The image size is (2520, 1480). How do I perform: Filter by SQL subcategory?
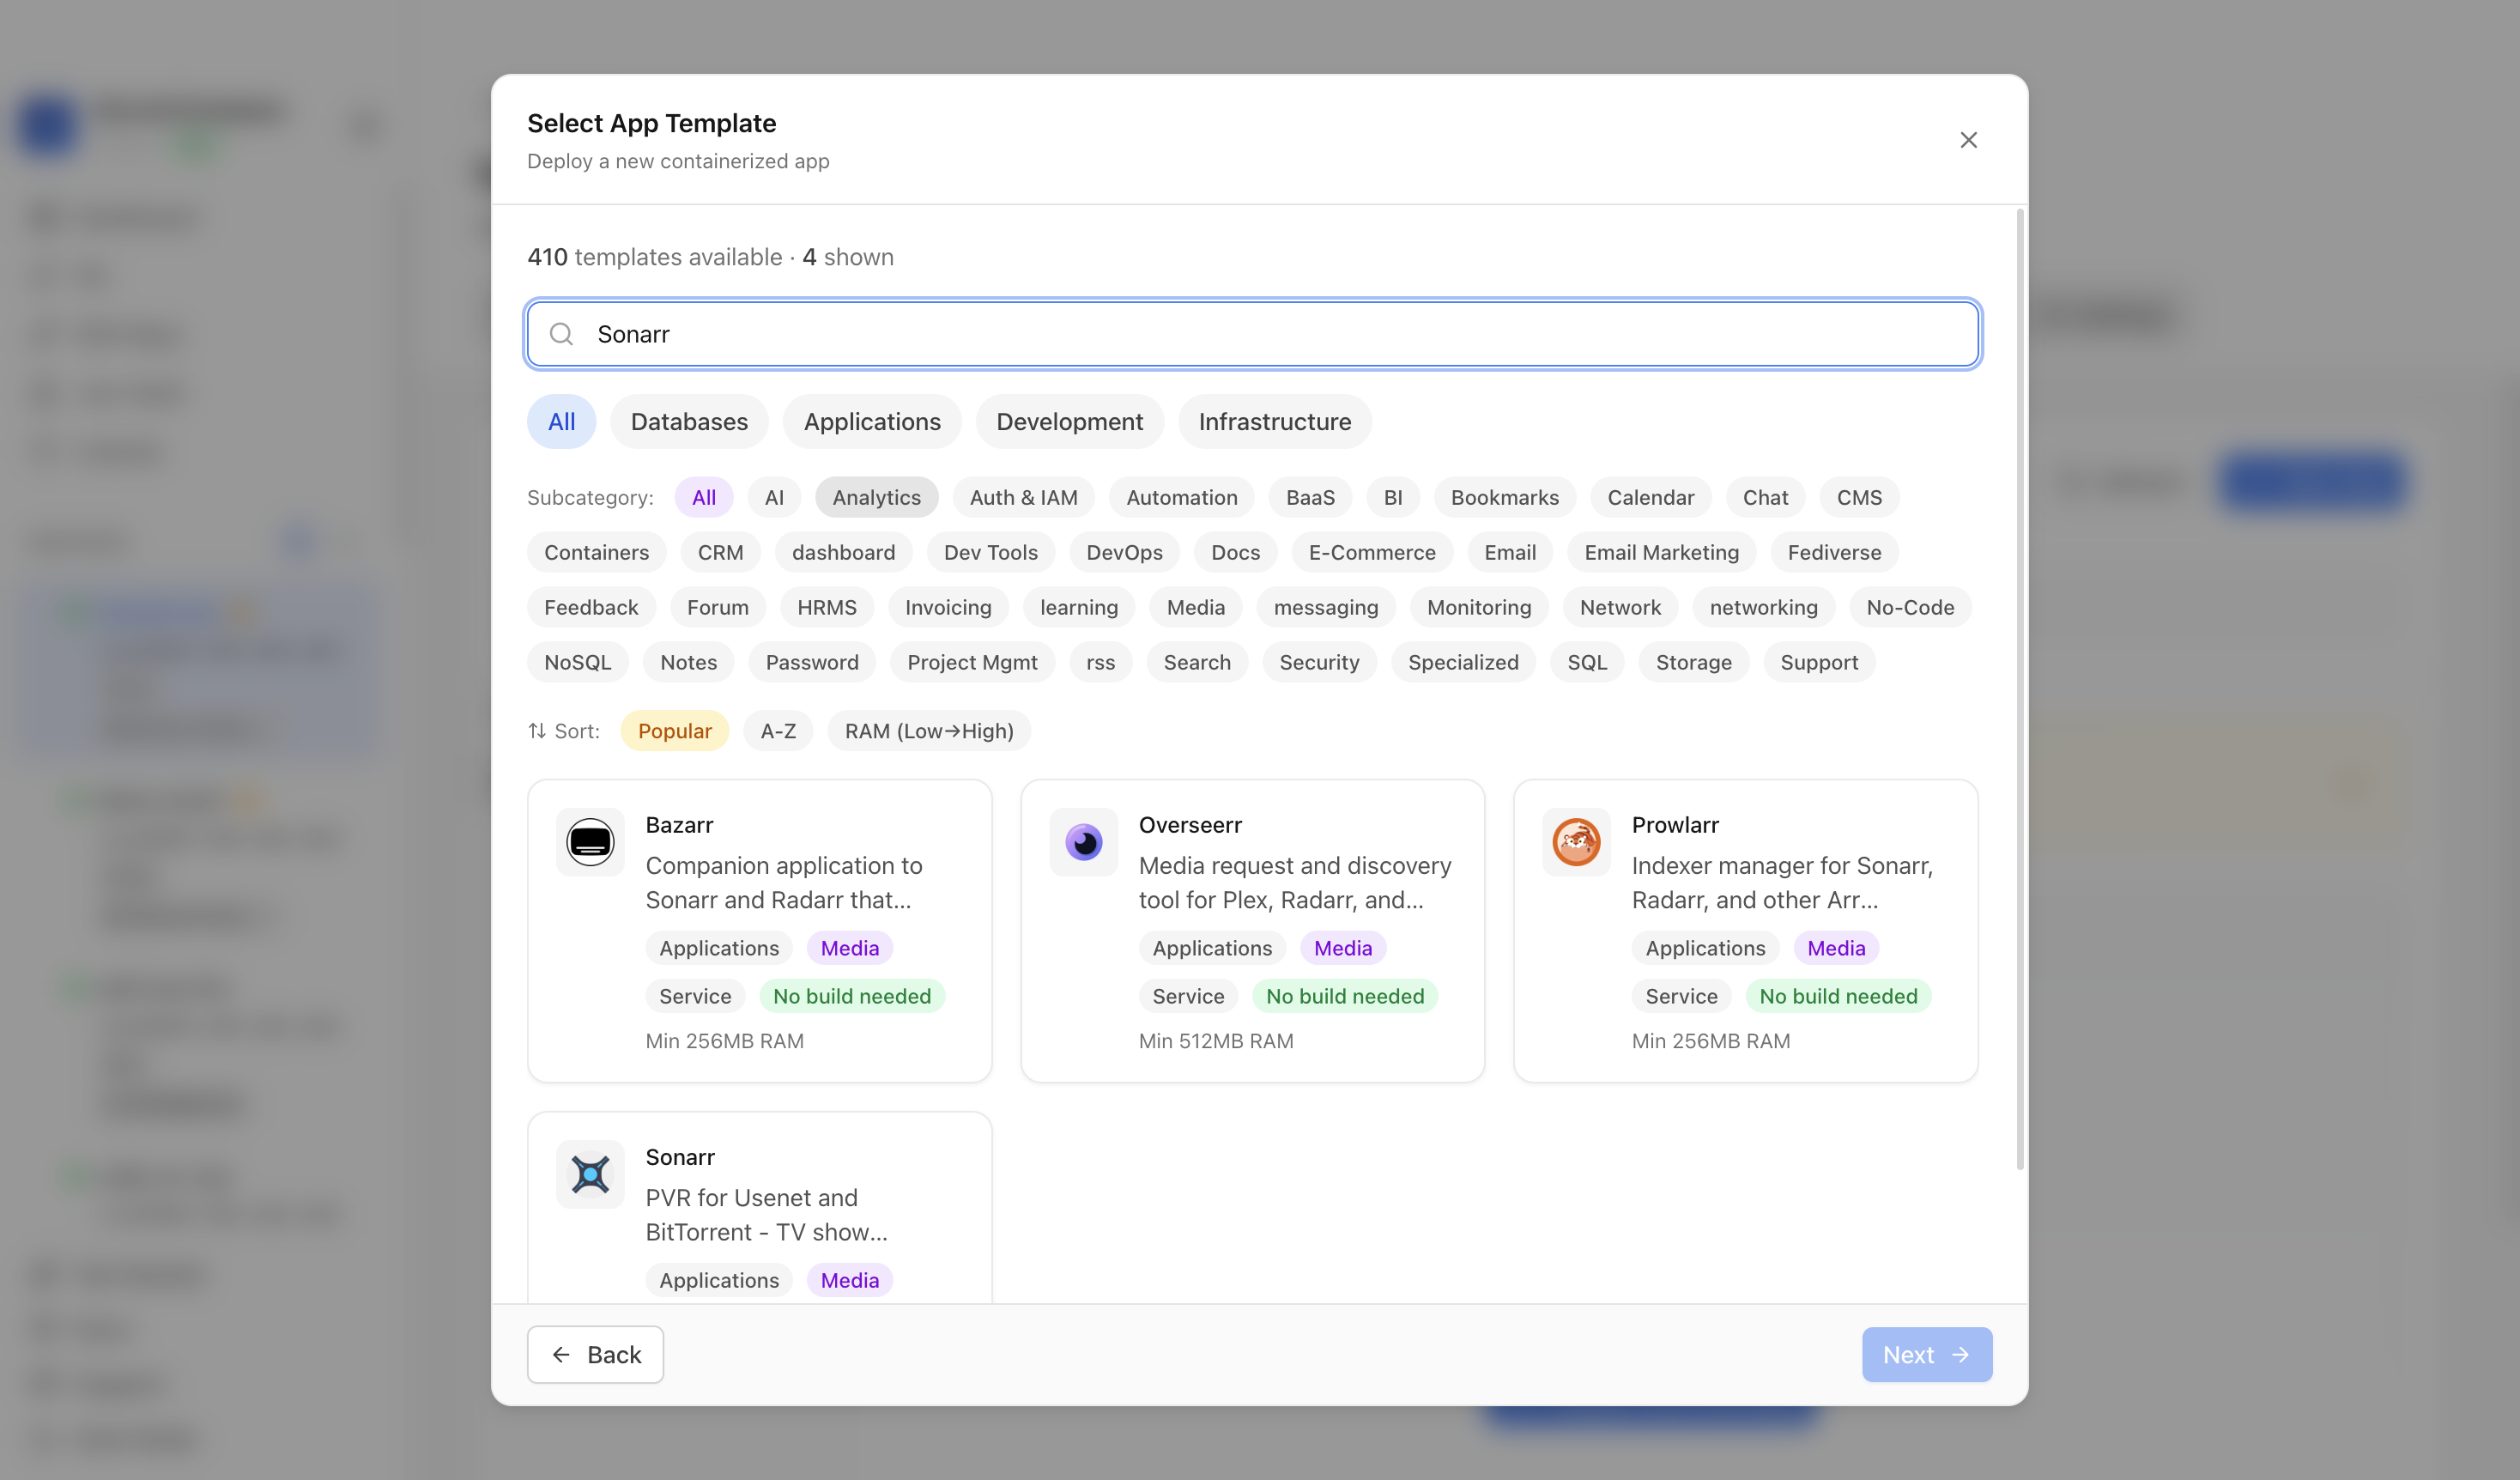coord(1587,662)
